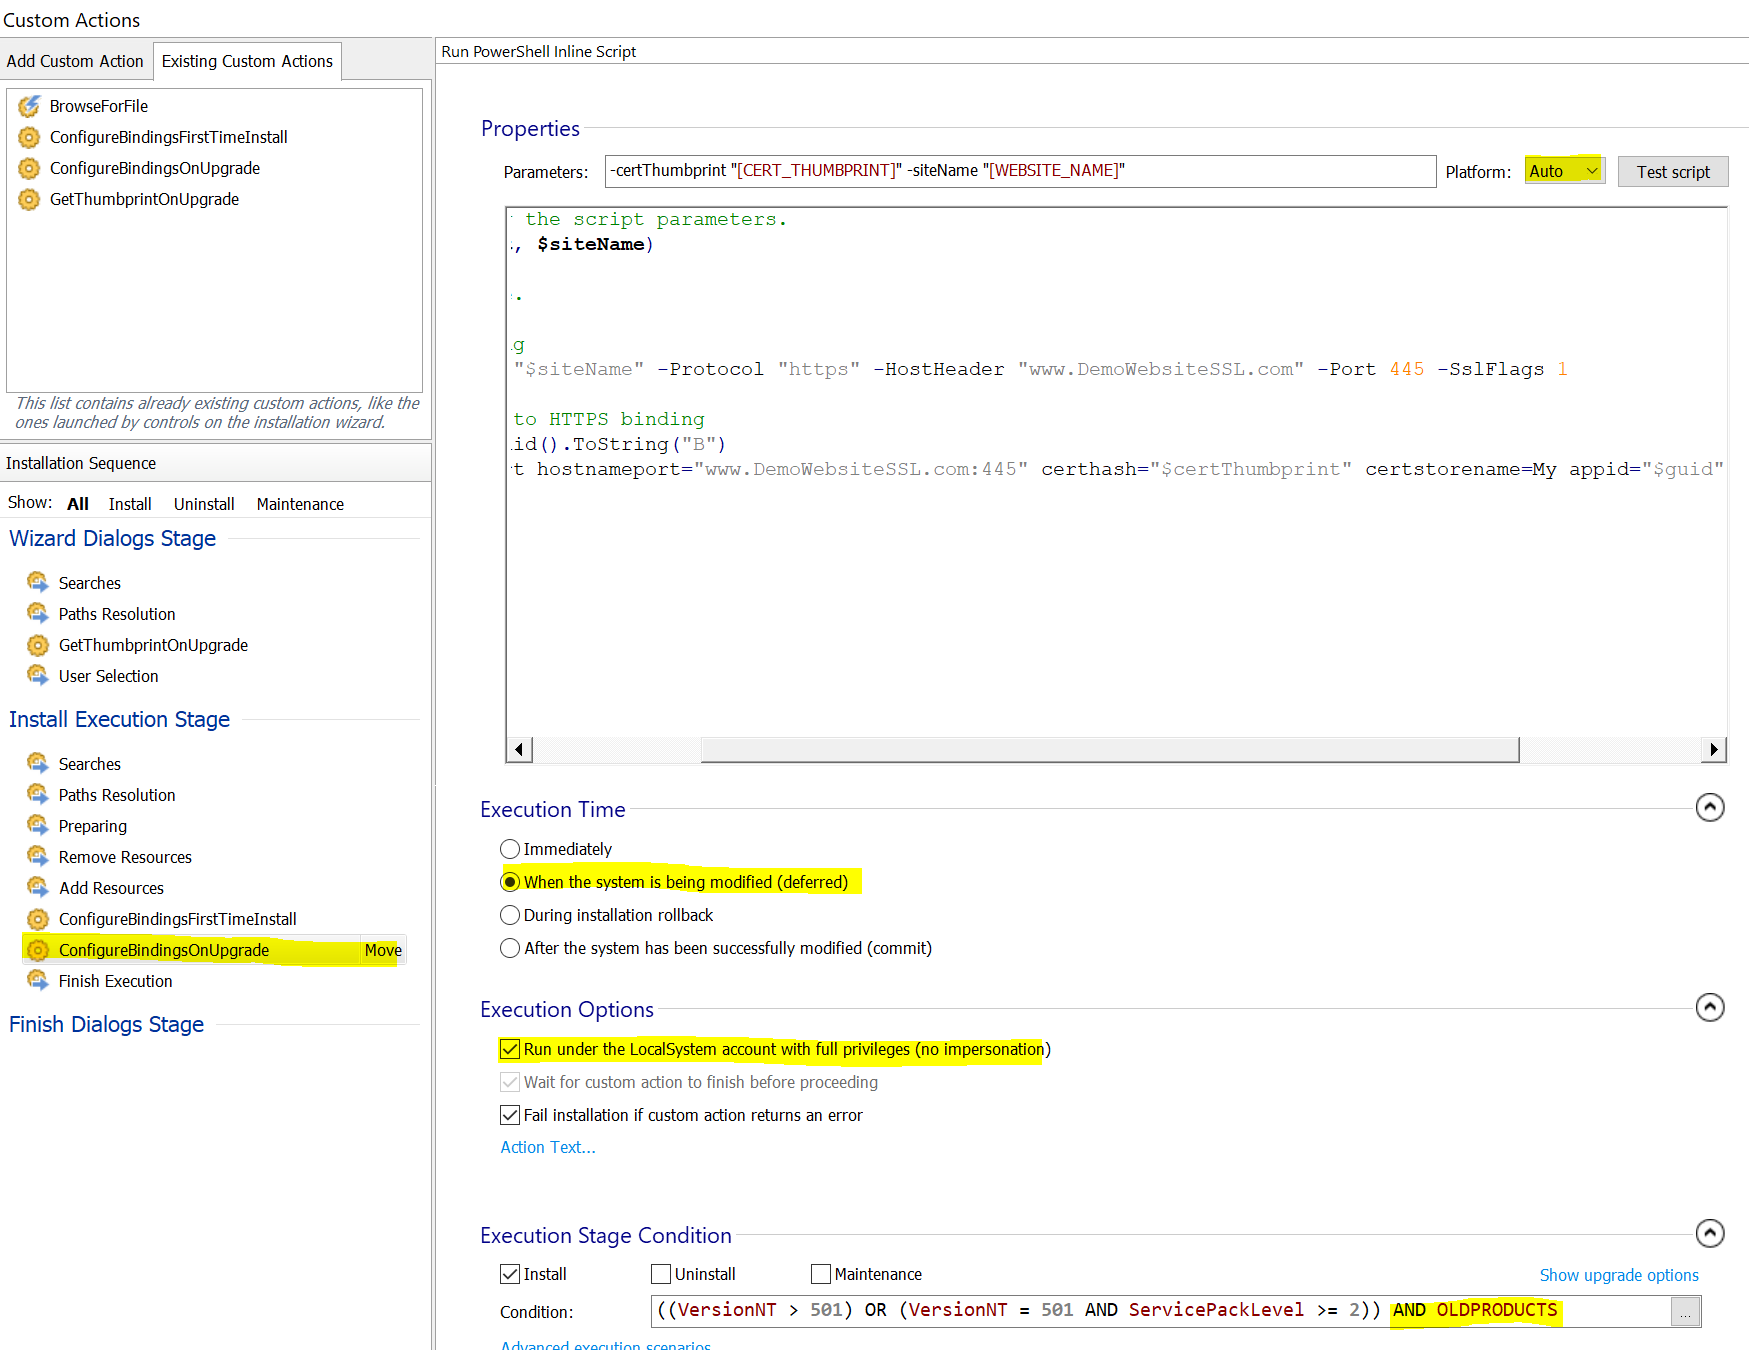This screenshot has width=1749, height=1350.
Task: Click the Install Execution Stage heading
Action: tap(119, 719)
